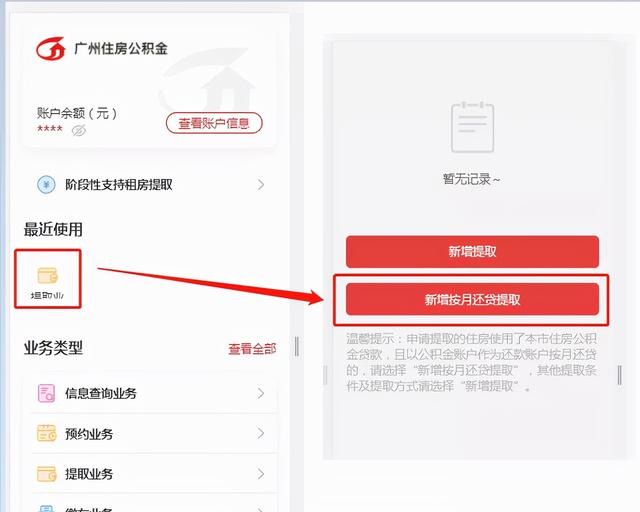640x512 pixels.
Task: Click the 新增按月还贷提取 button
Action: 472,299
